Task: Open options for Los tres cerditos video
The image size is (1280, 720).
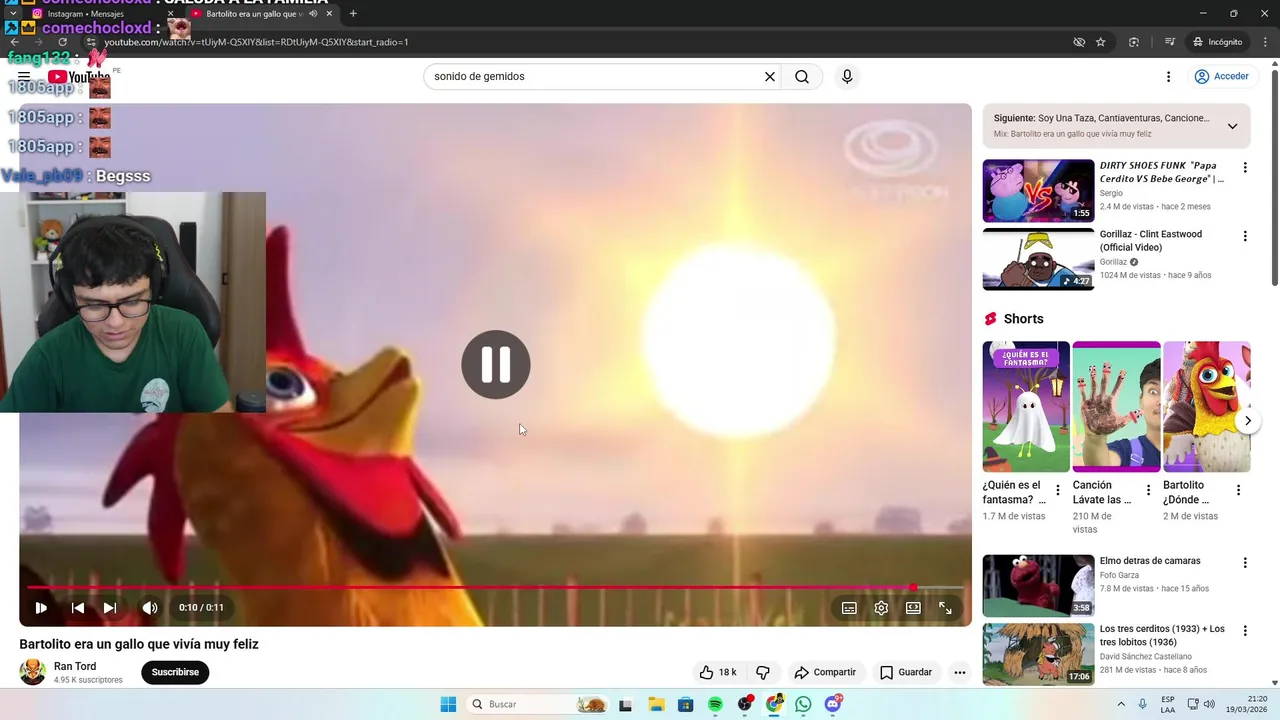Action: 1245,631
